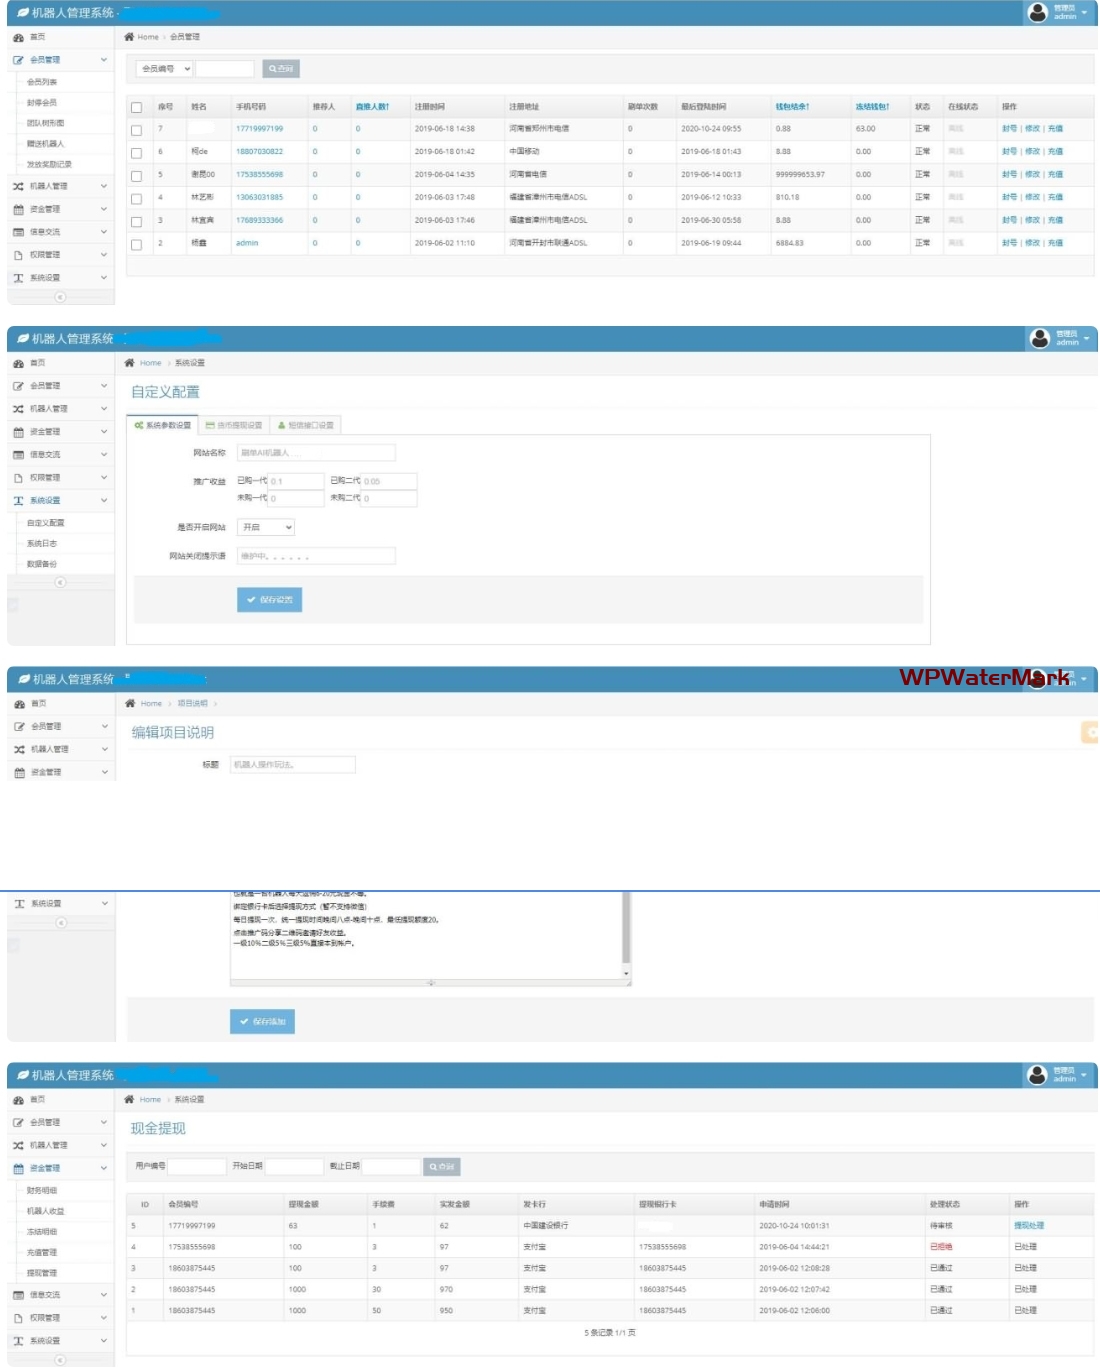Switch to the 短信接口设置 tab
The height and width of the screenshot is (1371, 1100).
[305, 425]
